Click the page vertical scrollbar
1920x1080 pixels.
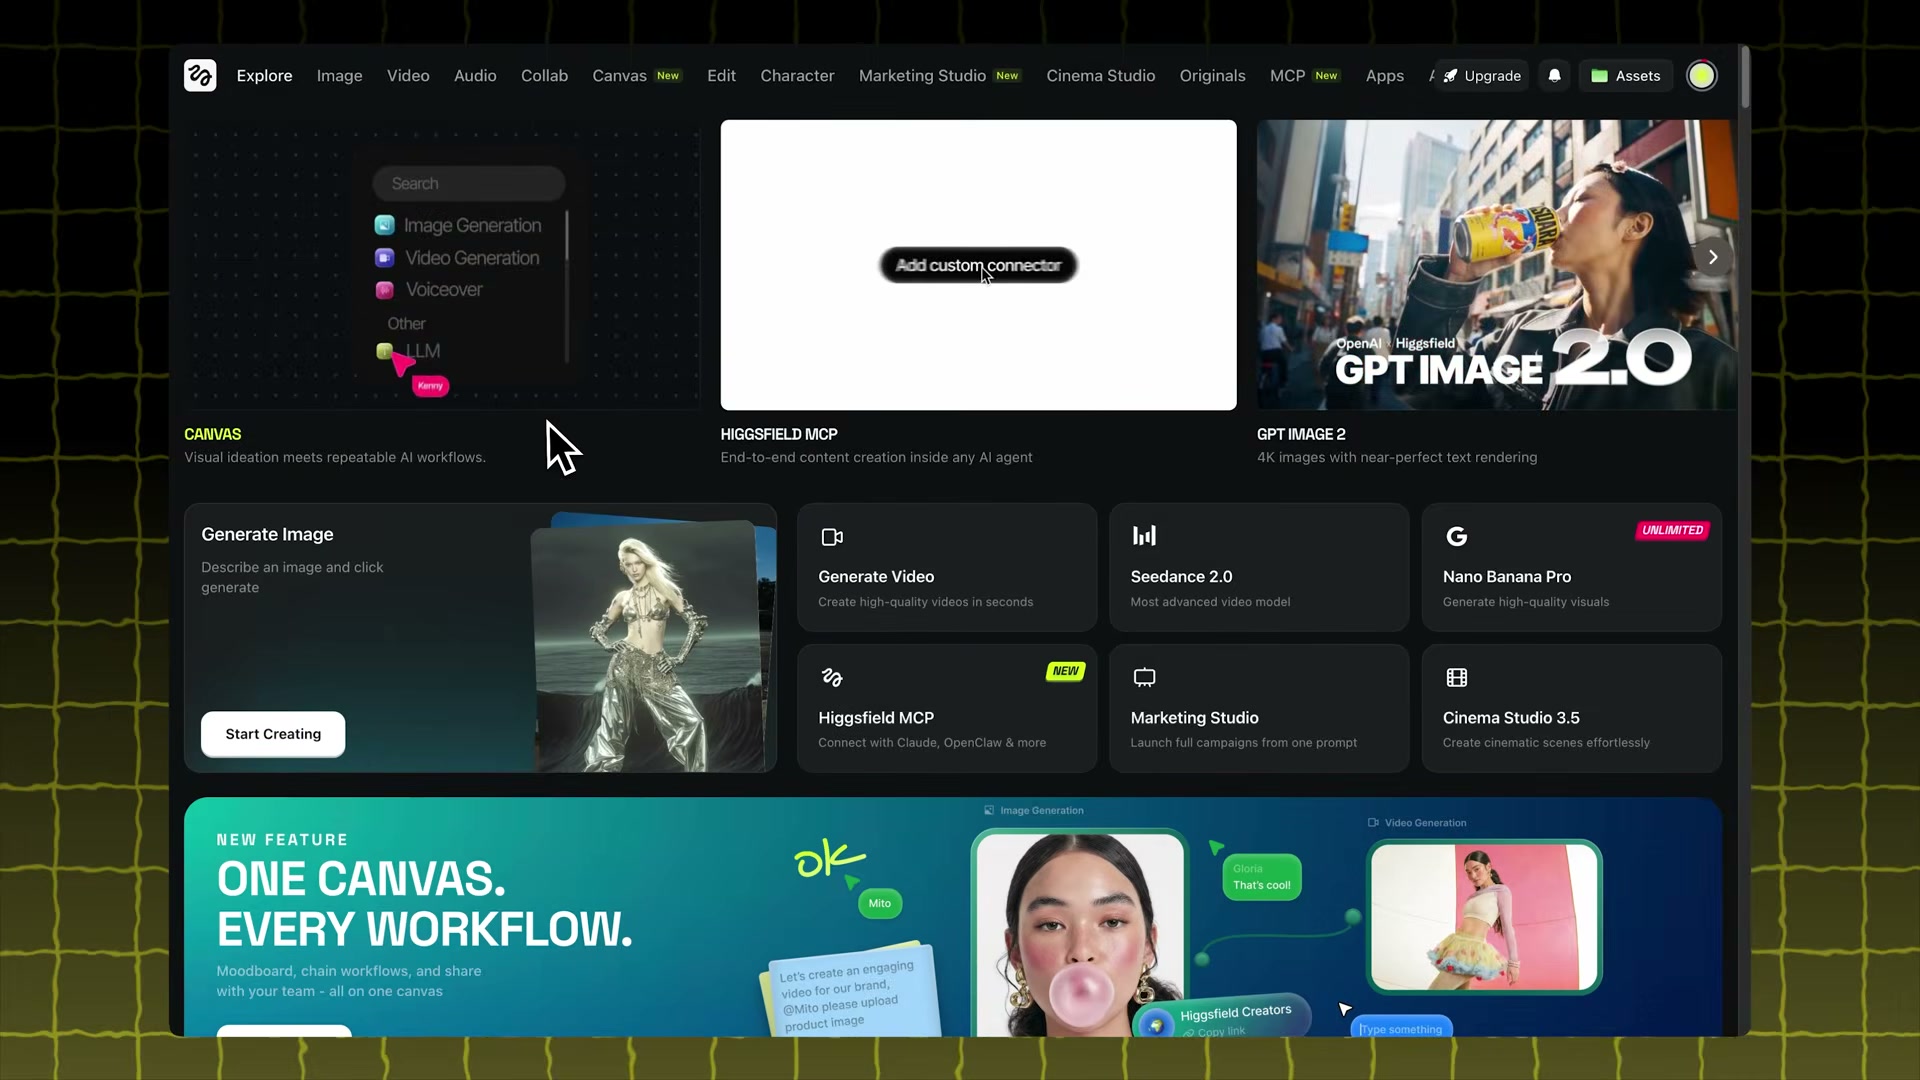pos(1744,76)
